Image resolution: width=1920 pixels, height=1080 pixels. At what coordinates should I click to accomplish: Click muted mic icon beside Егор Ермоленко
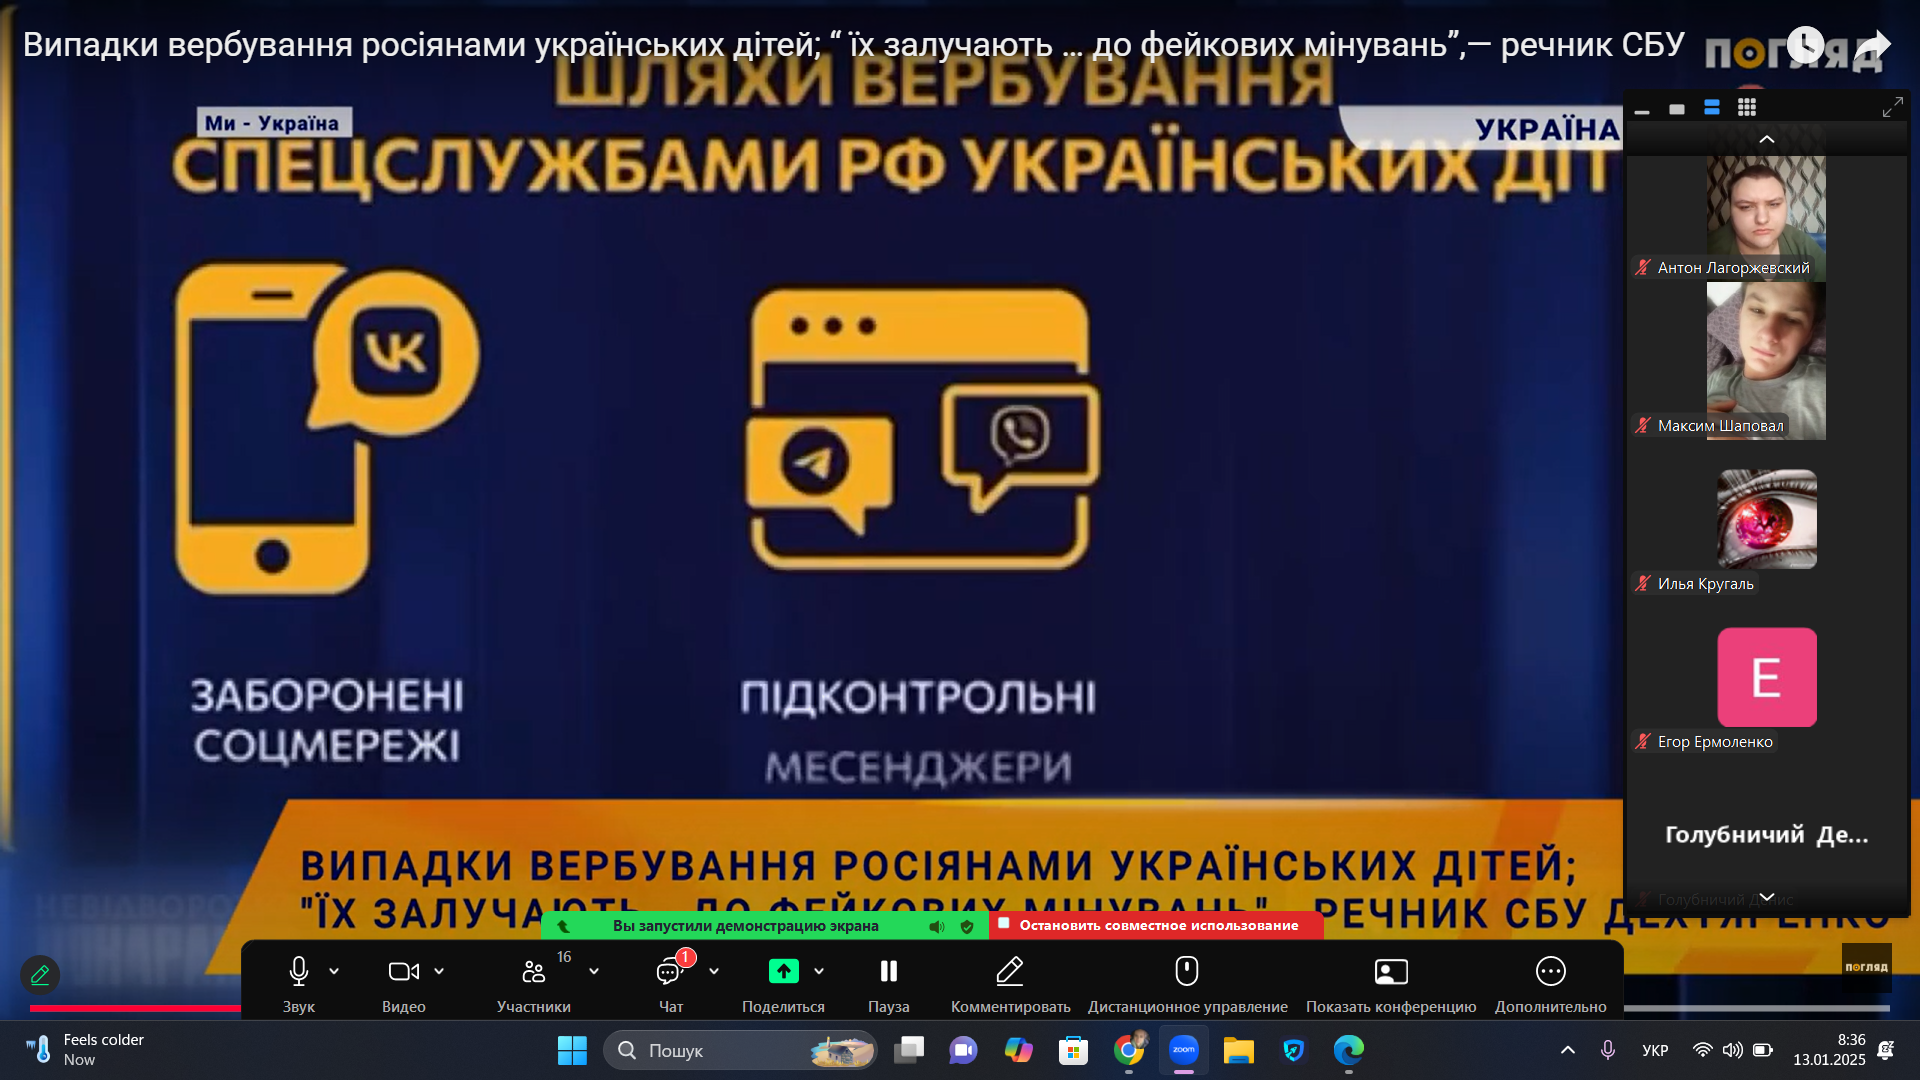click(1643, 741)
